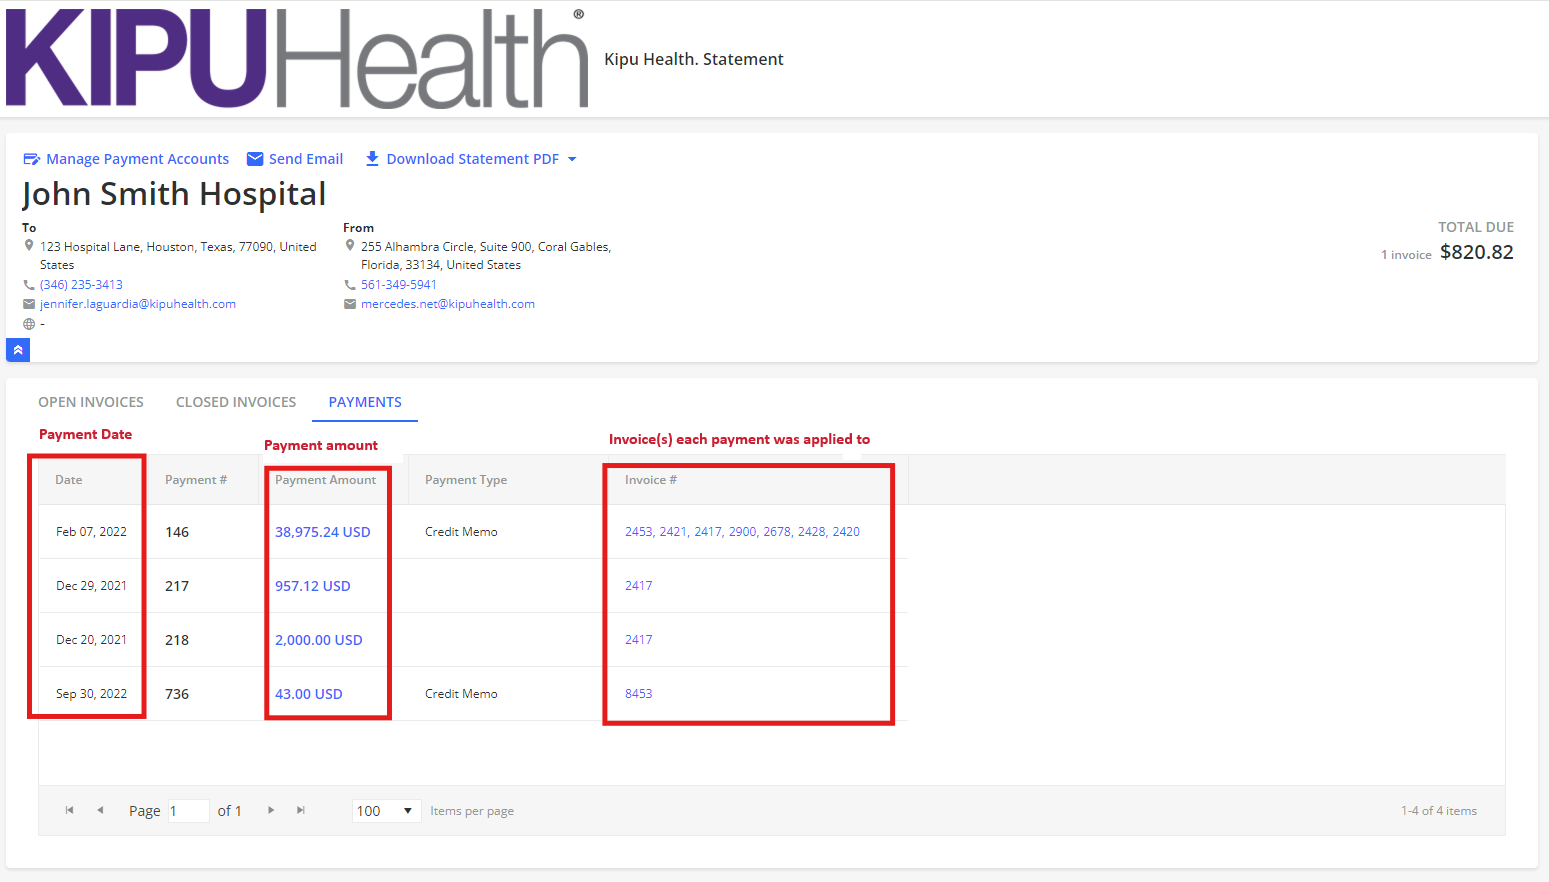Click the Download Statement PDF download icon
The height and width of the screenshot is (882, 1549).
(372, 158)
